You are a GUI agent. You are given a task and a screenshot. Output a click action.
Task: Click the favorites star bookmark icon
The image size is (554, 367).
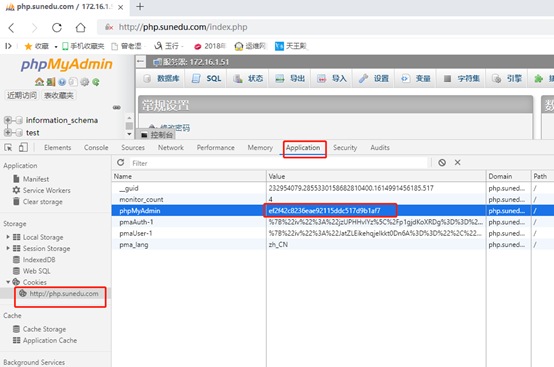(28, 46)
